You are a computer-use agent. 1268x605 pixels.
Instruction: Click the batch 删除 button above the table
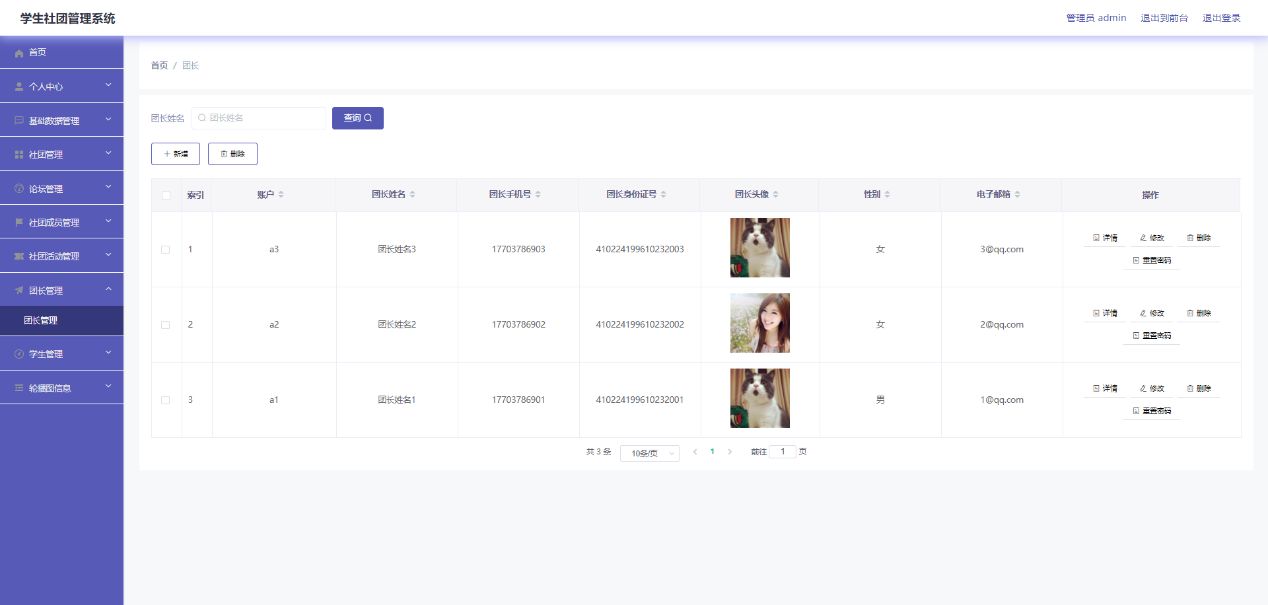tap(233, 154)
